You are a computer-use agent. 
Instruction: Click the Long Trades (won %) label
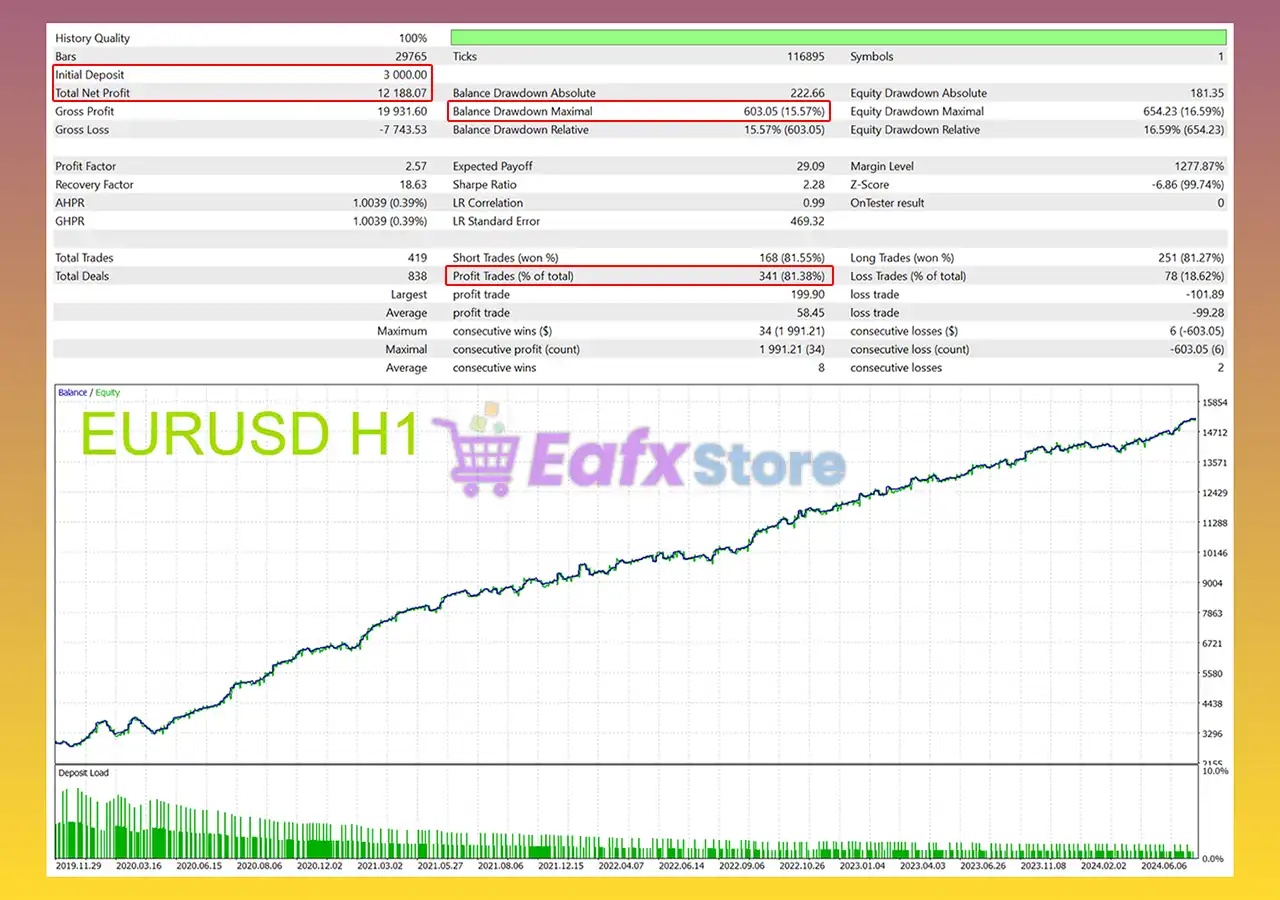(x=902, y=258)
